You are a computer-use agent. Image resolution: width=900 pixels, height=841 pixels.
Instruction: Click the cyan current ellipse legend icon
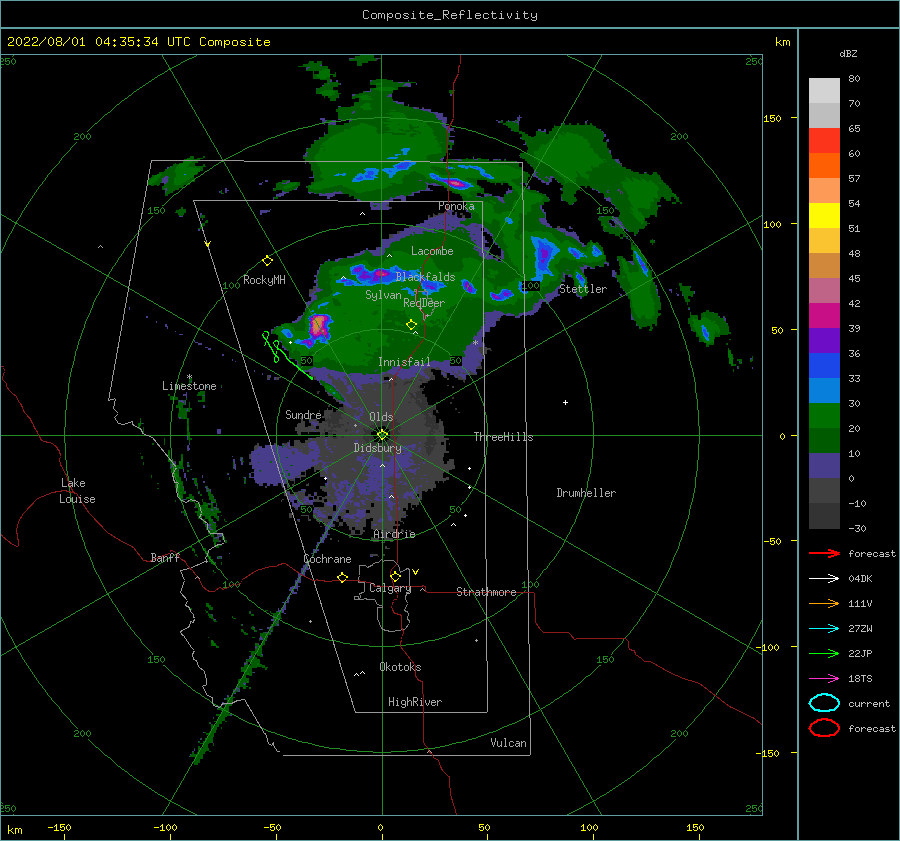point(824,703)
